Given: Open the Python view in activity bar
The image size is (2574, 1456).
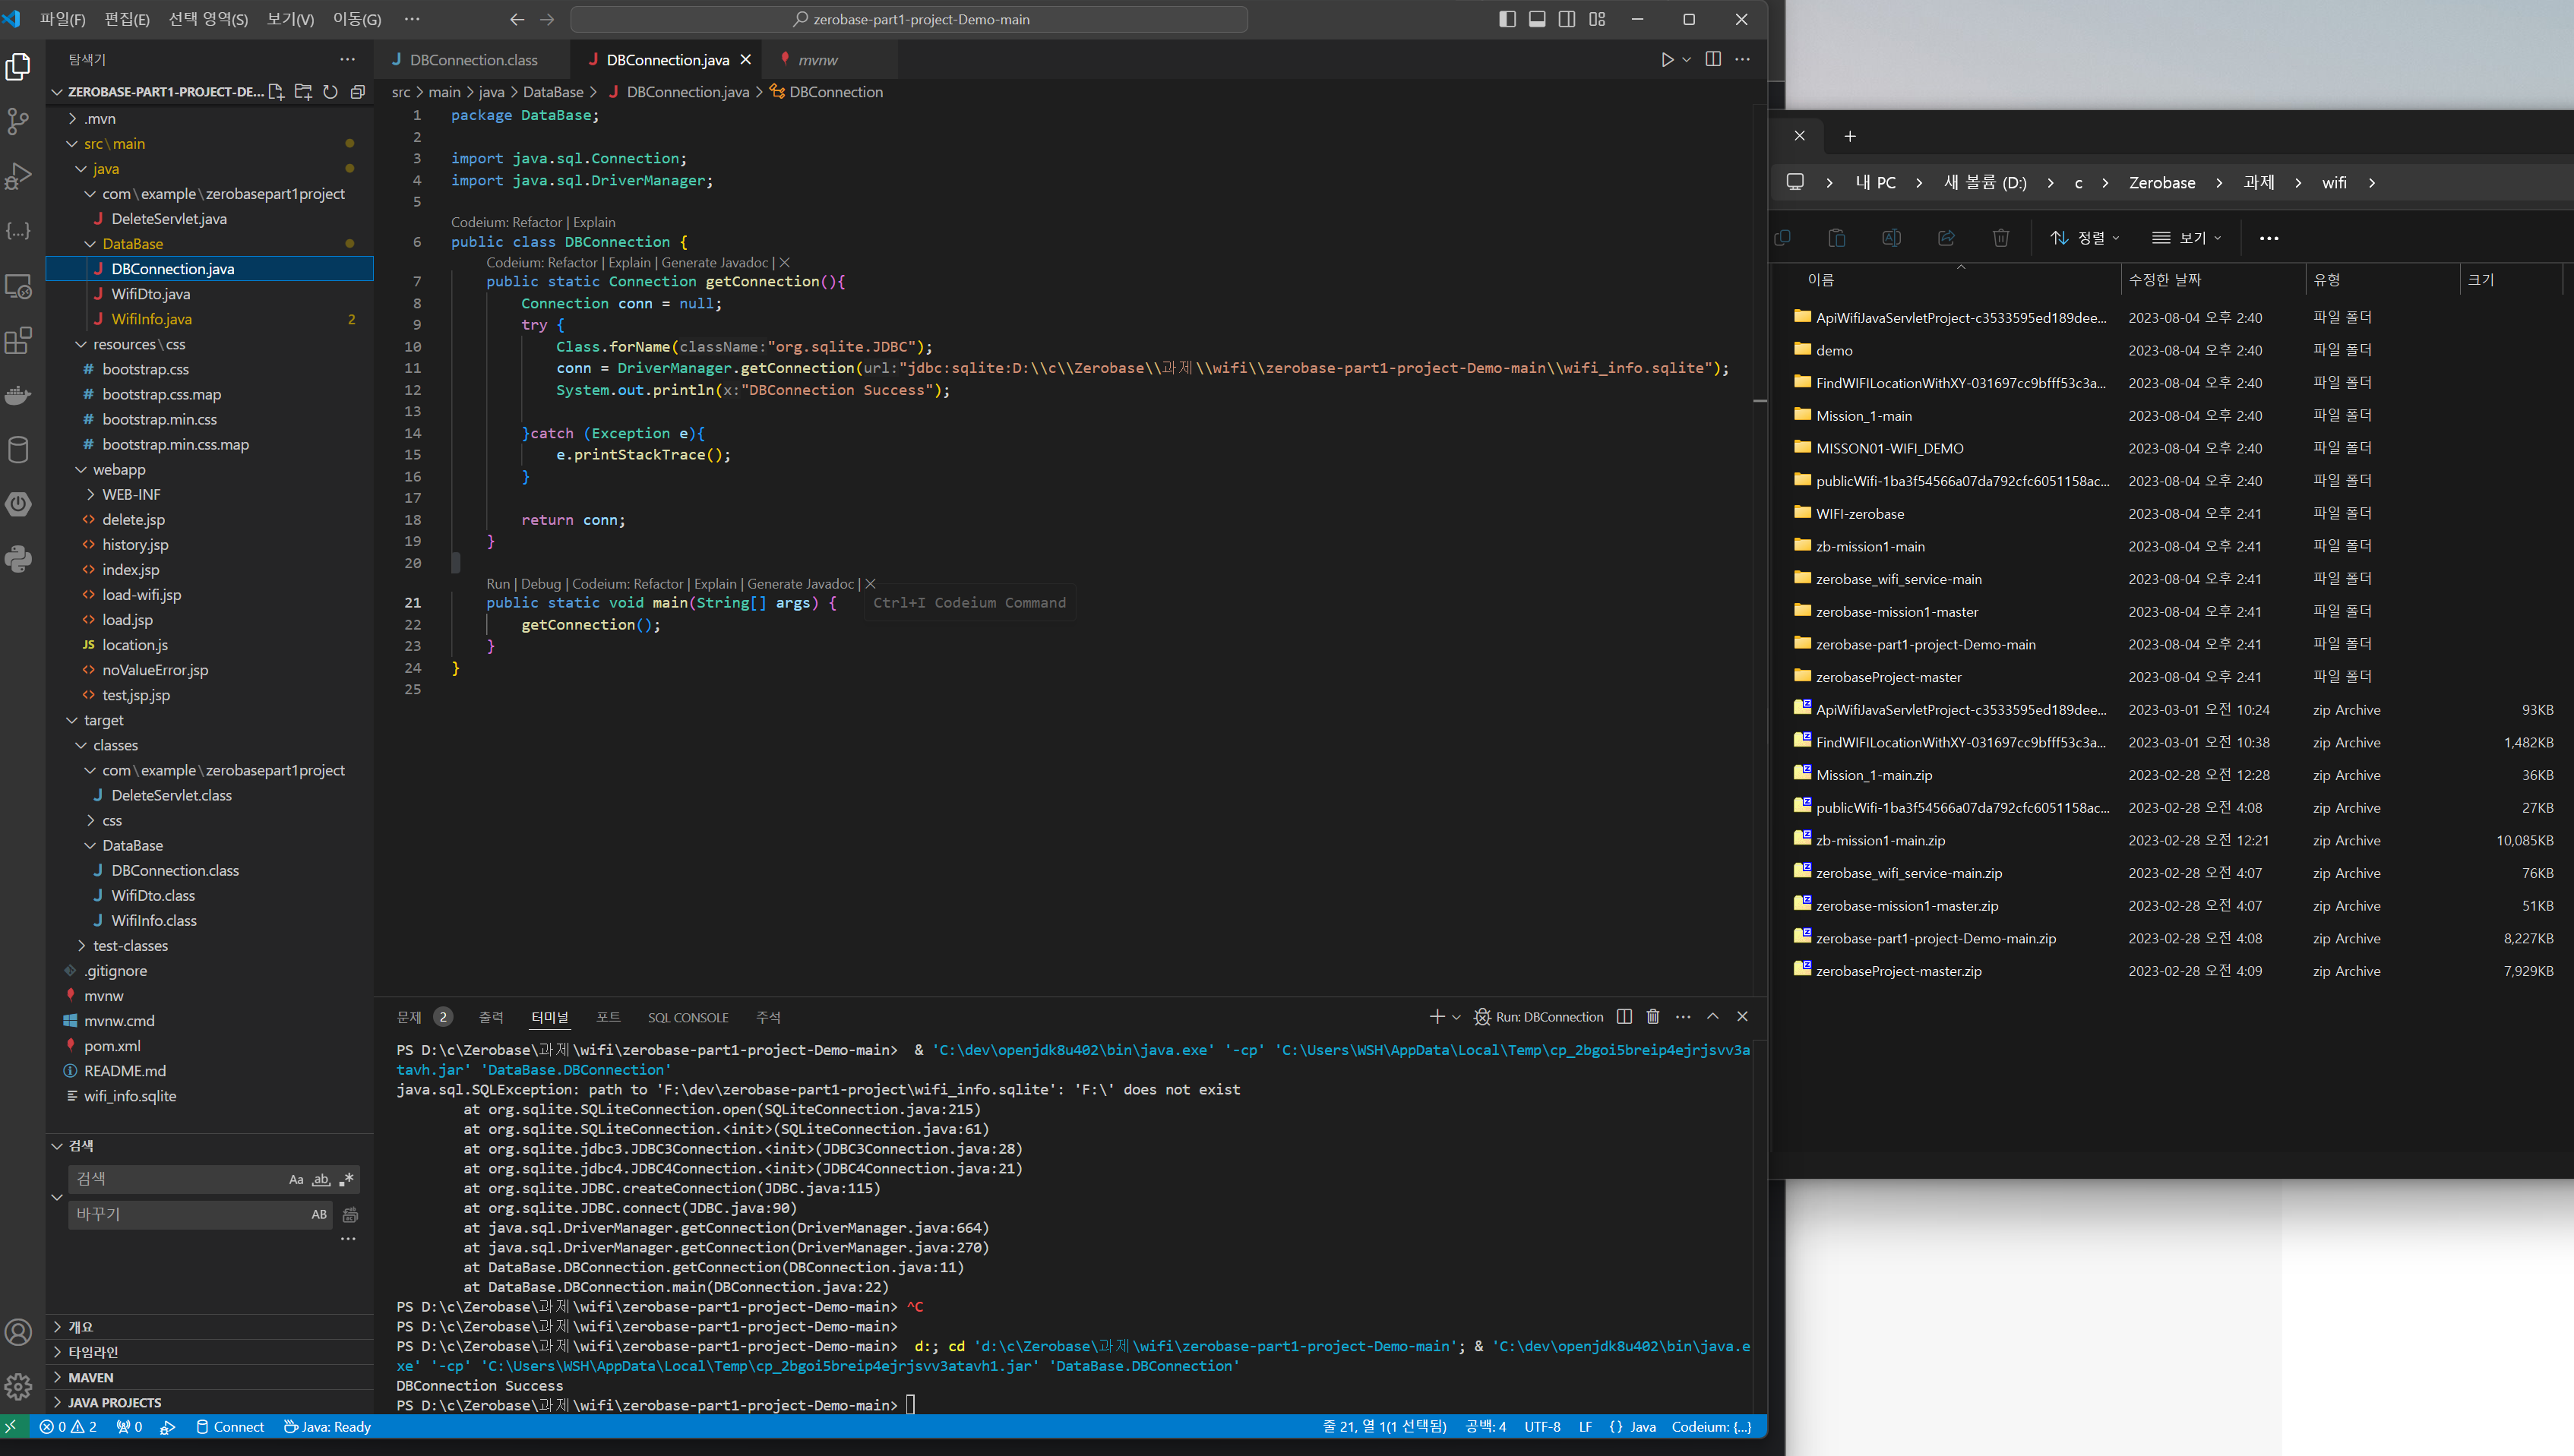Looking at the screenshot, I should coord(18,558).
